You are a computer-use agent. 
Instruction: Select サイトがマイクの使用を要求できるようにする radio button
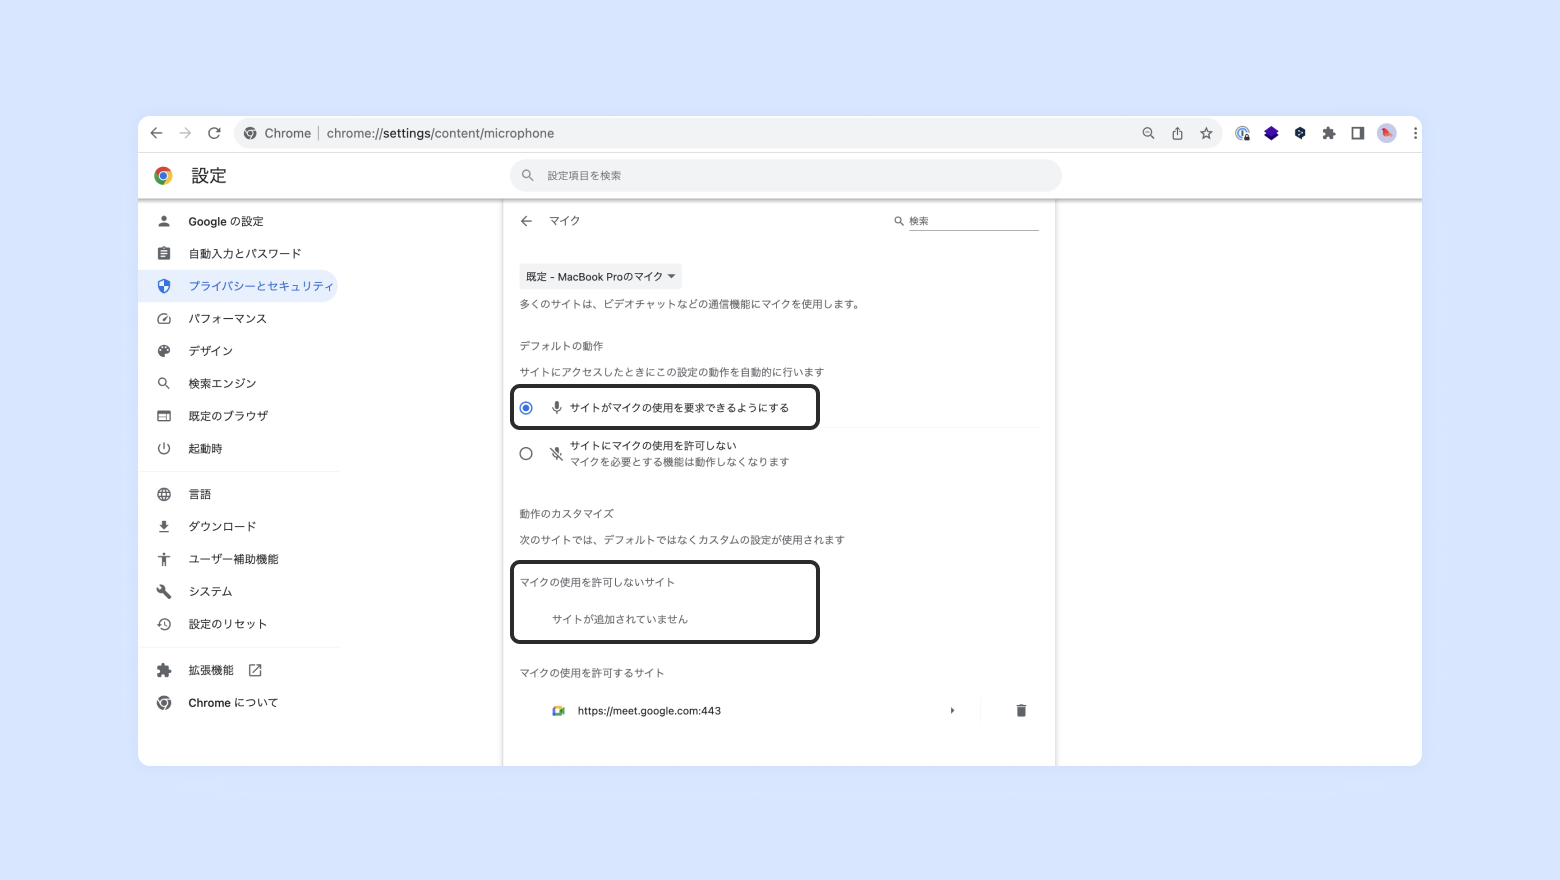point(526,408)
